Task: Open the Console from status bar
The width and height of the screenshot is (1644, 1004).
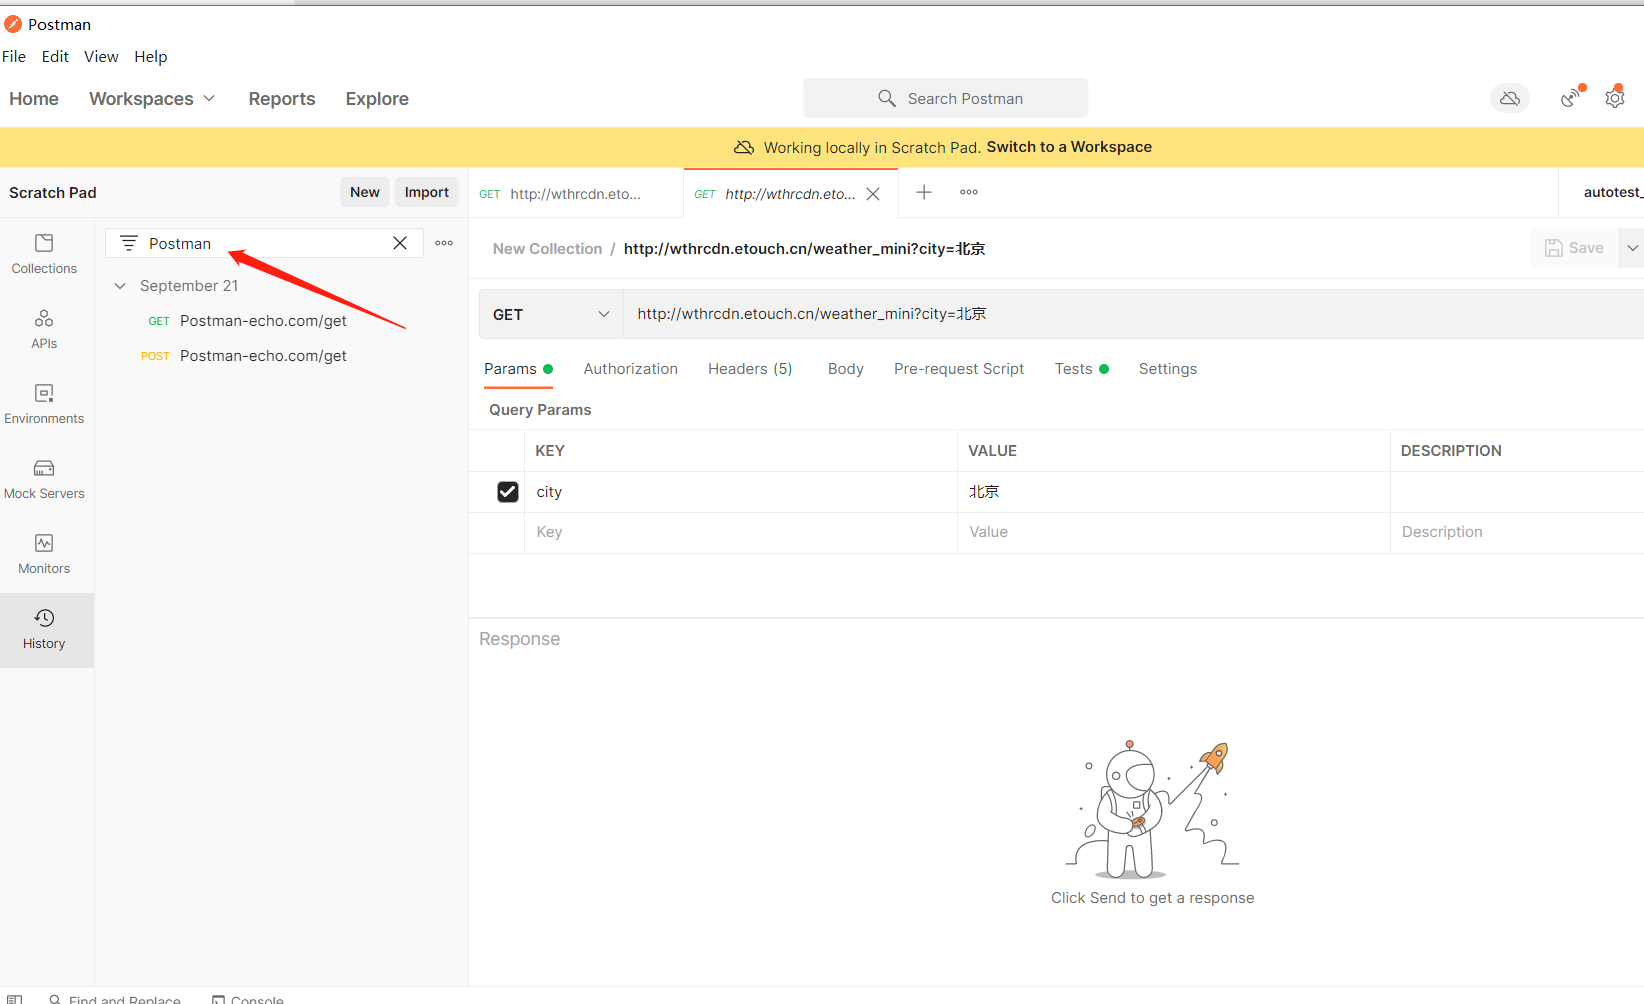Action: point(248,999)
